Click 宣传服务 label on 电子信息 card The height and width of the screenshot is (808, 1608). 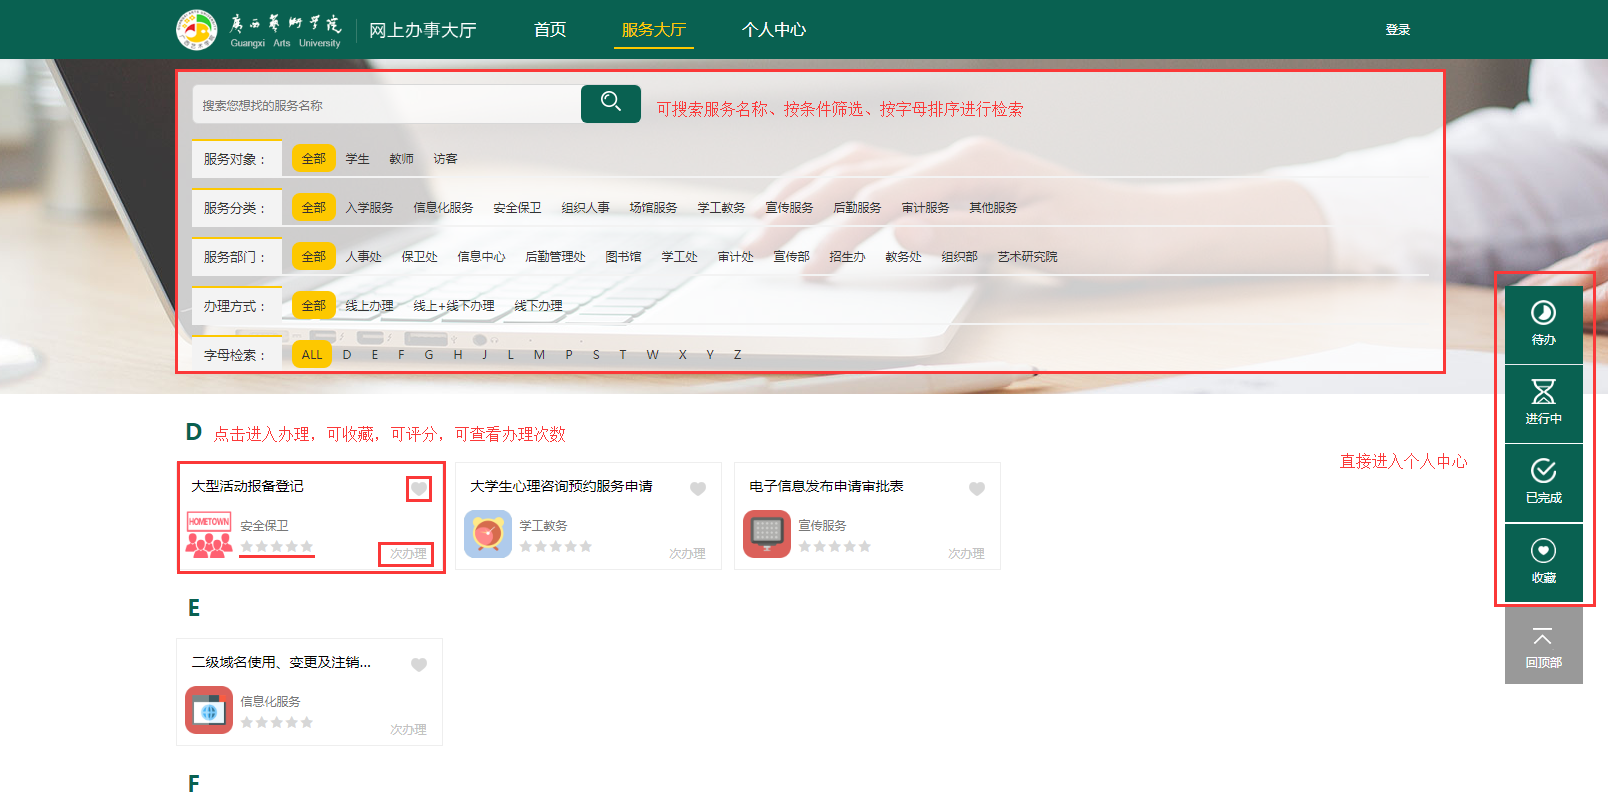click(823, 525)
